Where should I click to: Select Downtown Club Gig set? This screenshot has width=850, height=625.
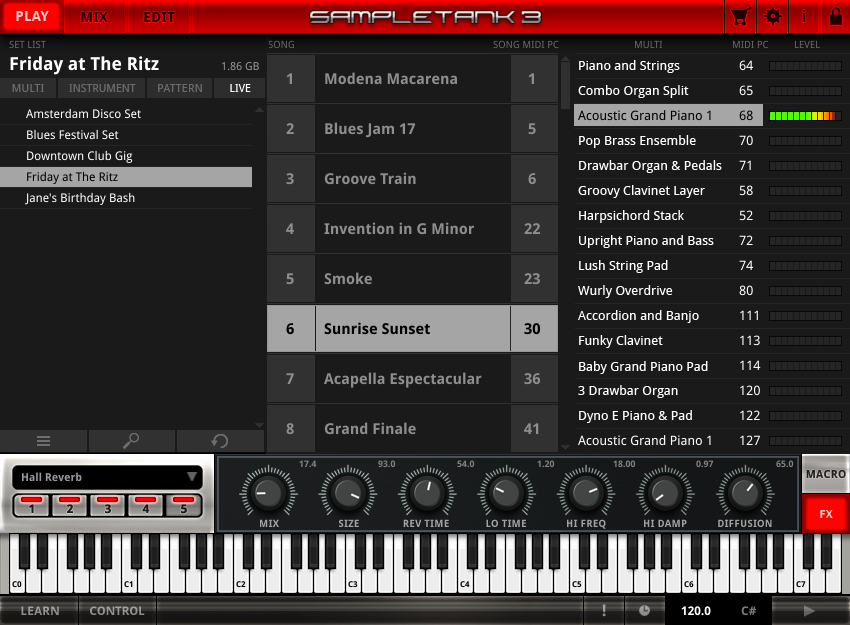[x=126, y=156]
